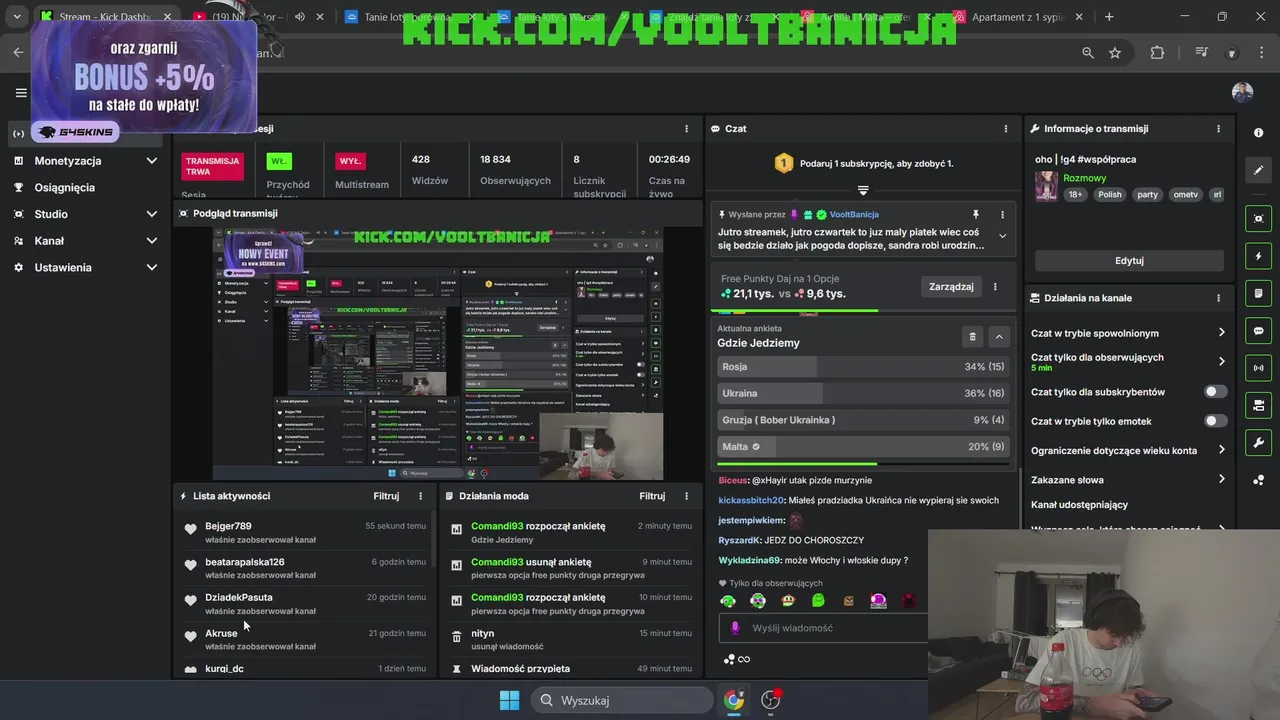Image resolution: width=1280 pixels, height=720 pixels.
Task: Click the document panel icon in right sidebar
Action: click(1258, 293)
